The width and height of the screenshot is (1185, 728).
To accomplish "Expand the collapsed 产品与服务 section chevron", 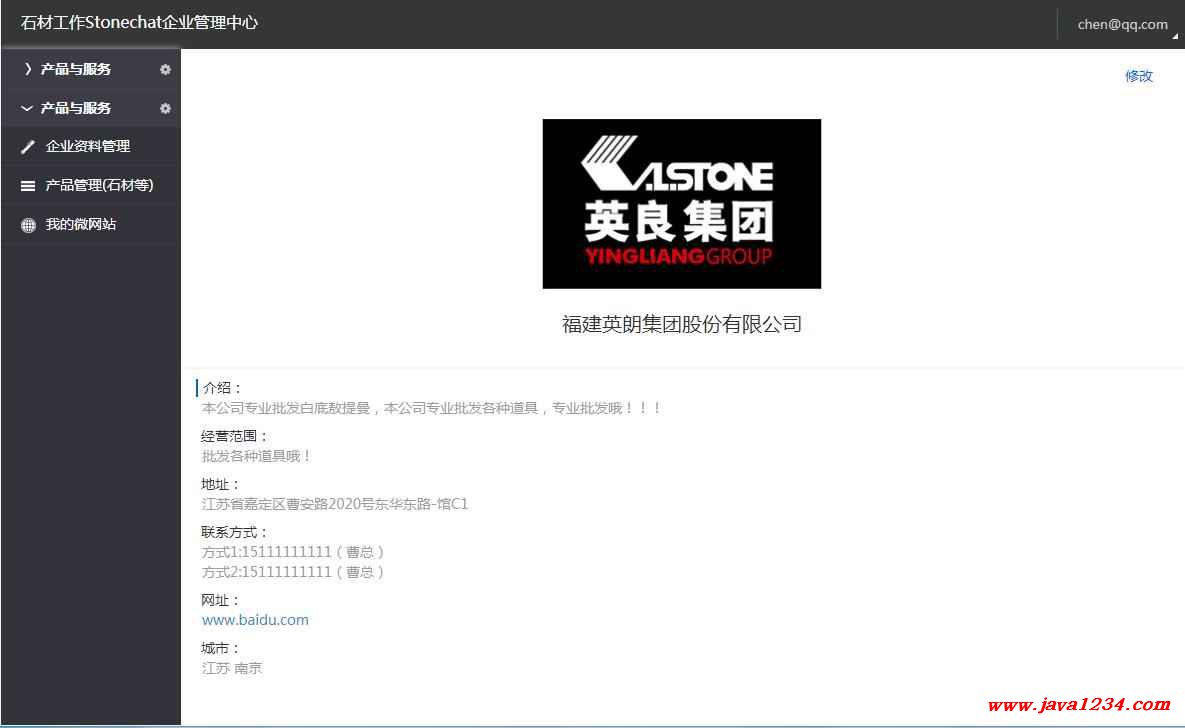I will click(28, 69).
